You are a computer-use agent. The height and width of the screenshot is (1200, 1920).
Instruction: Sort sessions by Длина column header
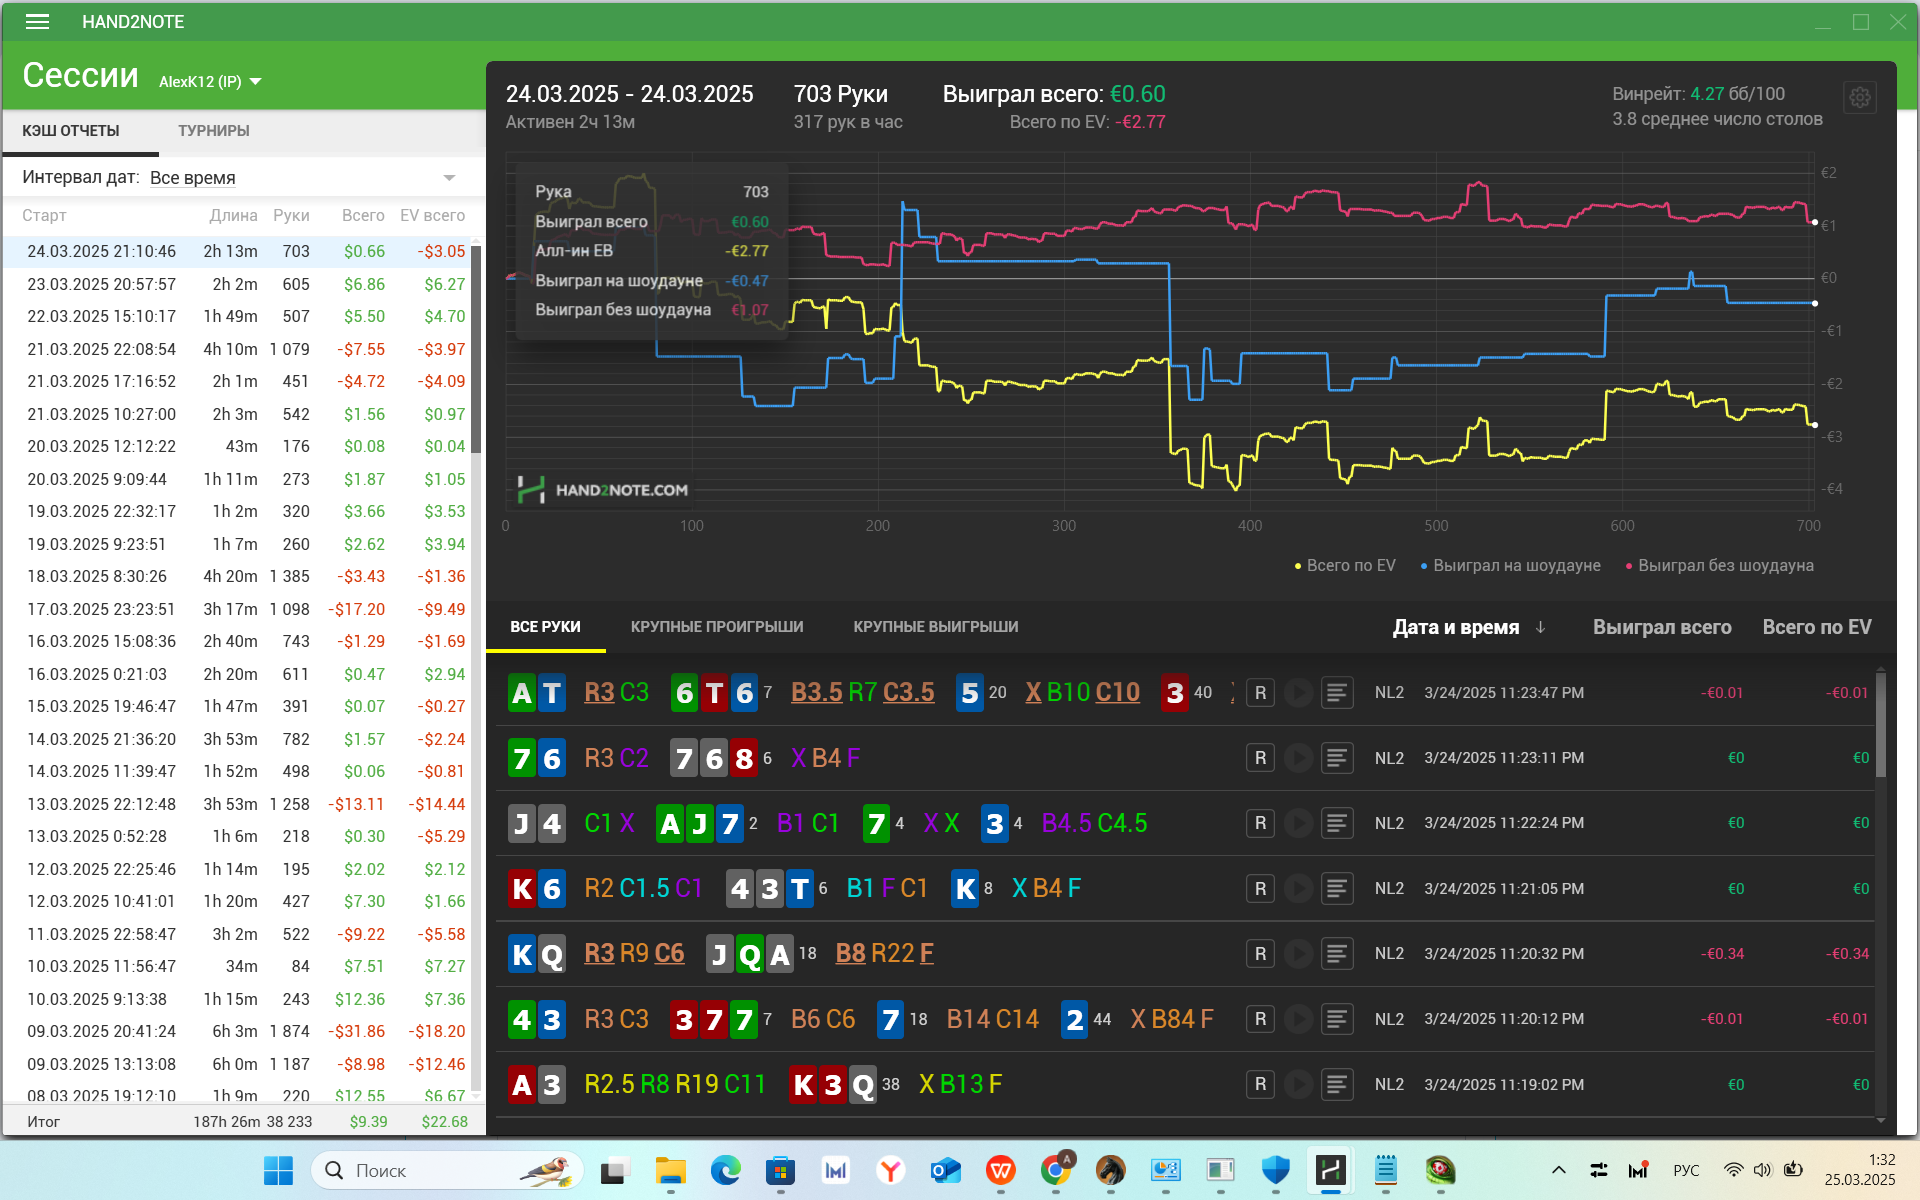(x=233, y=216)
